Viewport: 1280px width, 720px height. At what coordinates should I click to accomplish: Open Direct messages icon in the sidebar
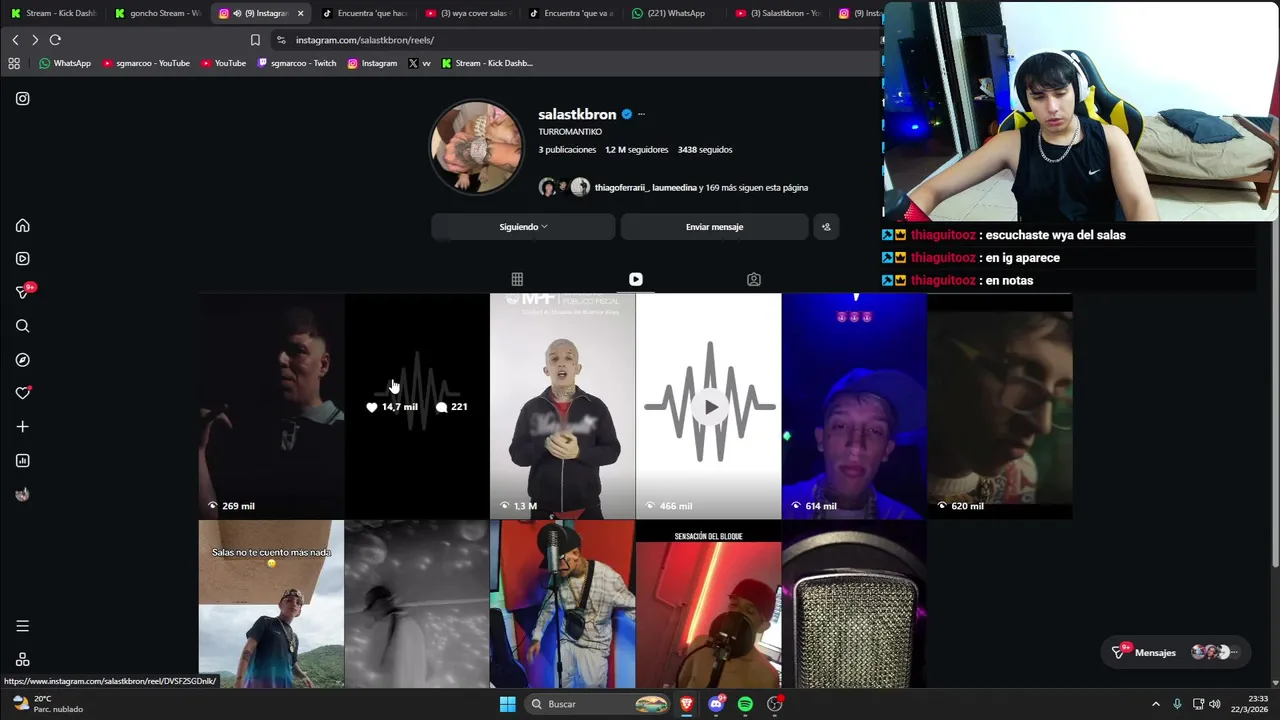coord(22,292)
